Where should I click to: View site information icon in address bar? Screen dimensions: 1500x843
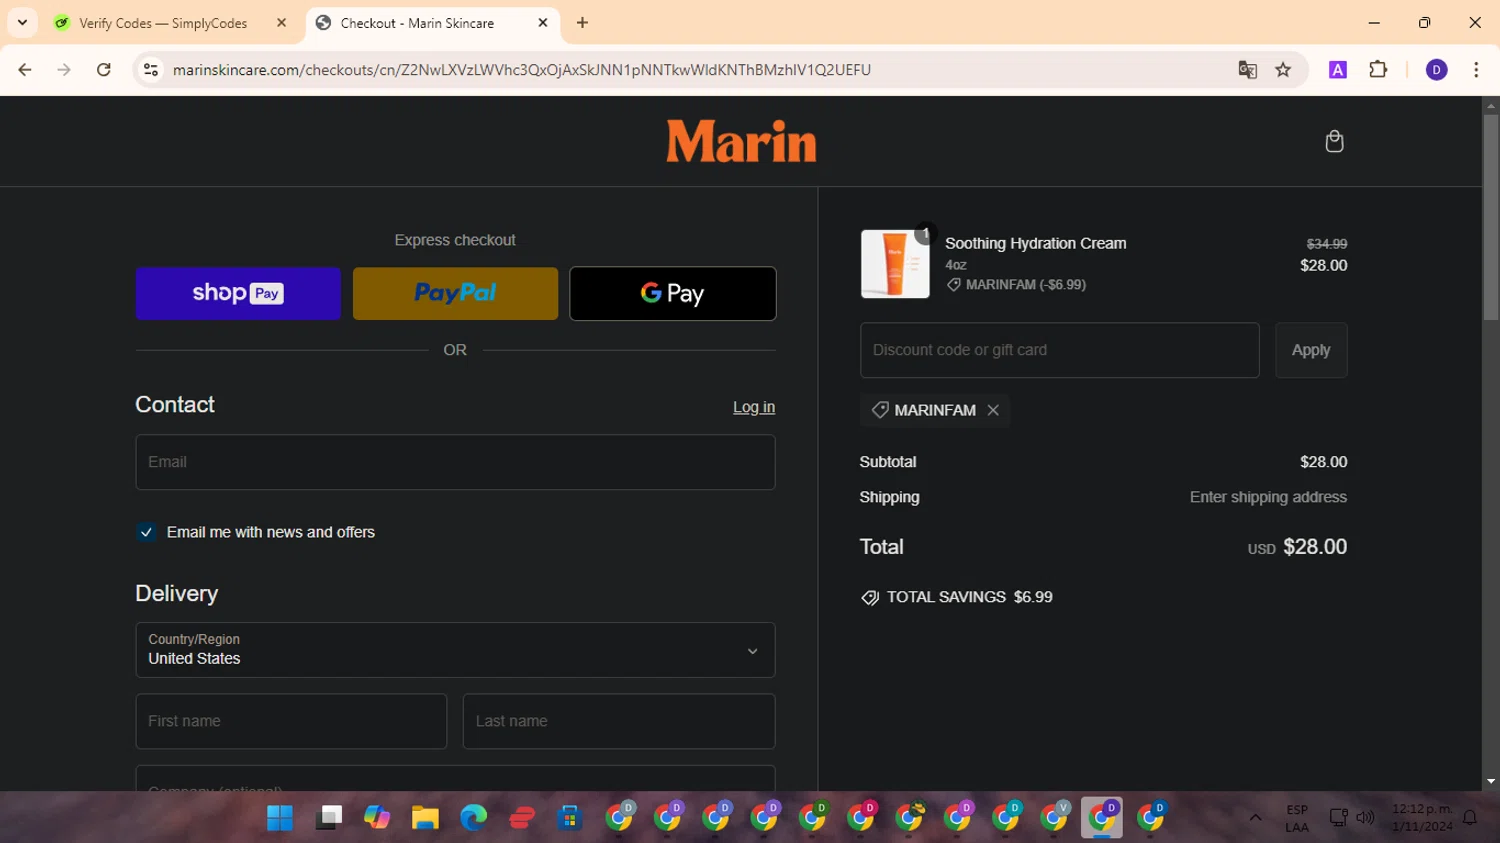151,70
